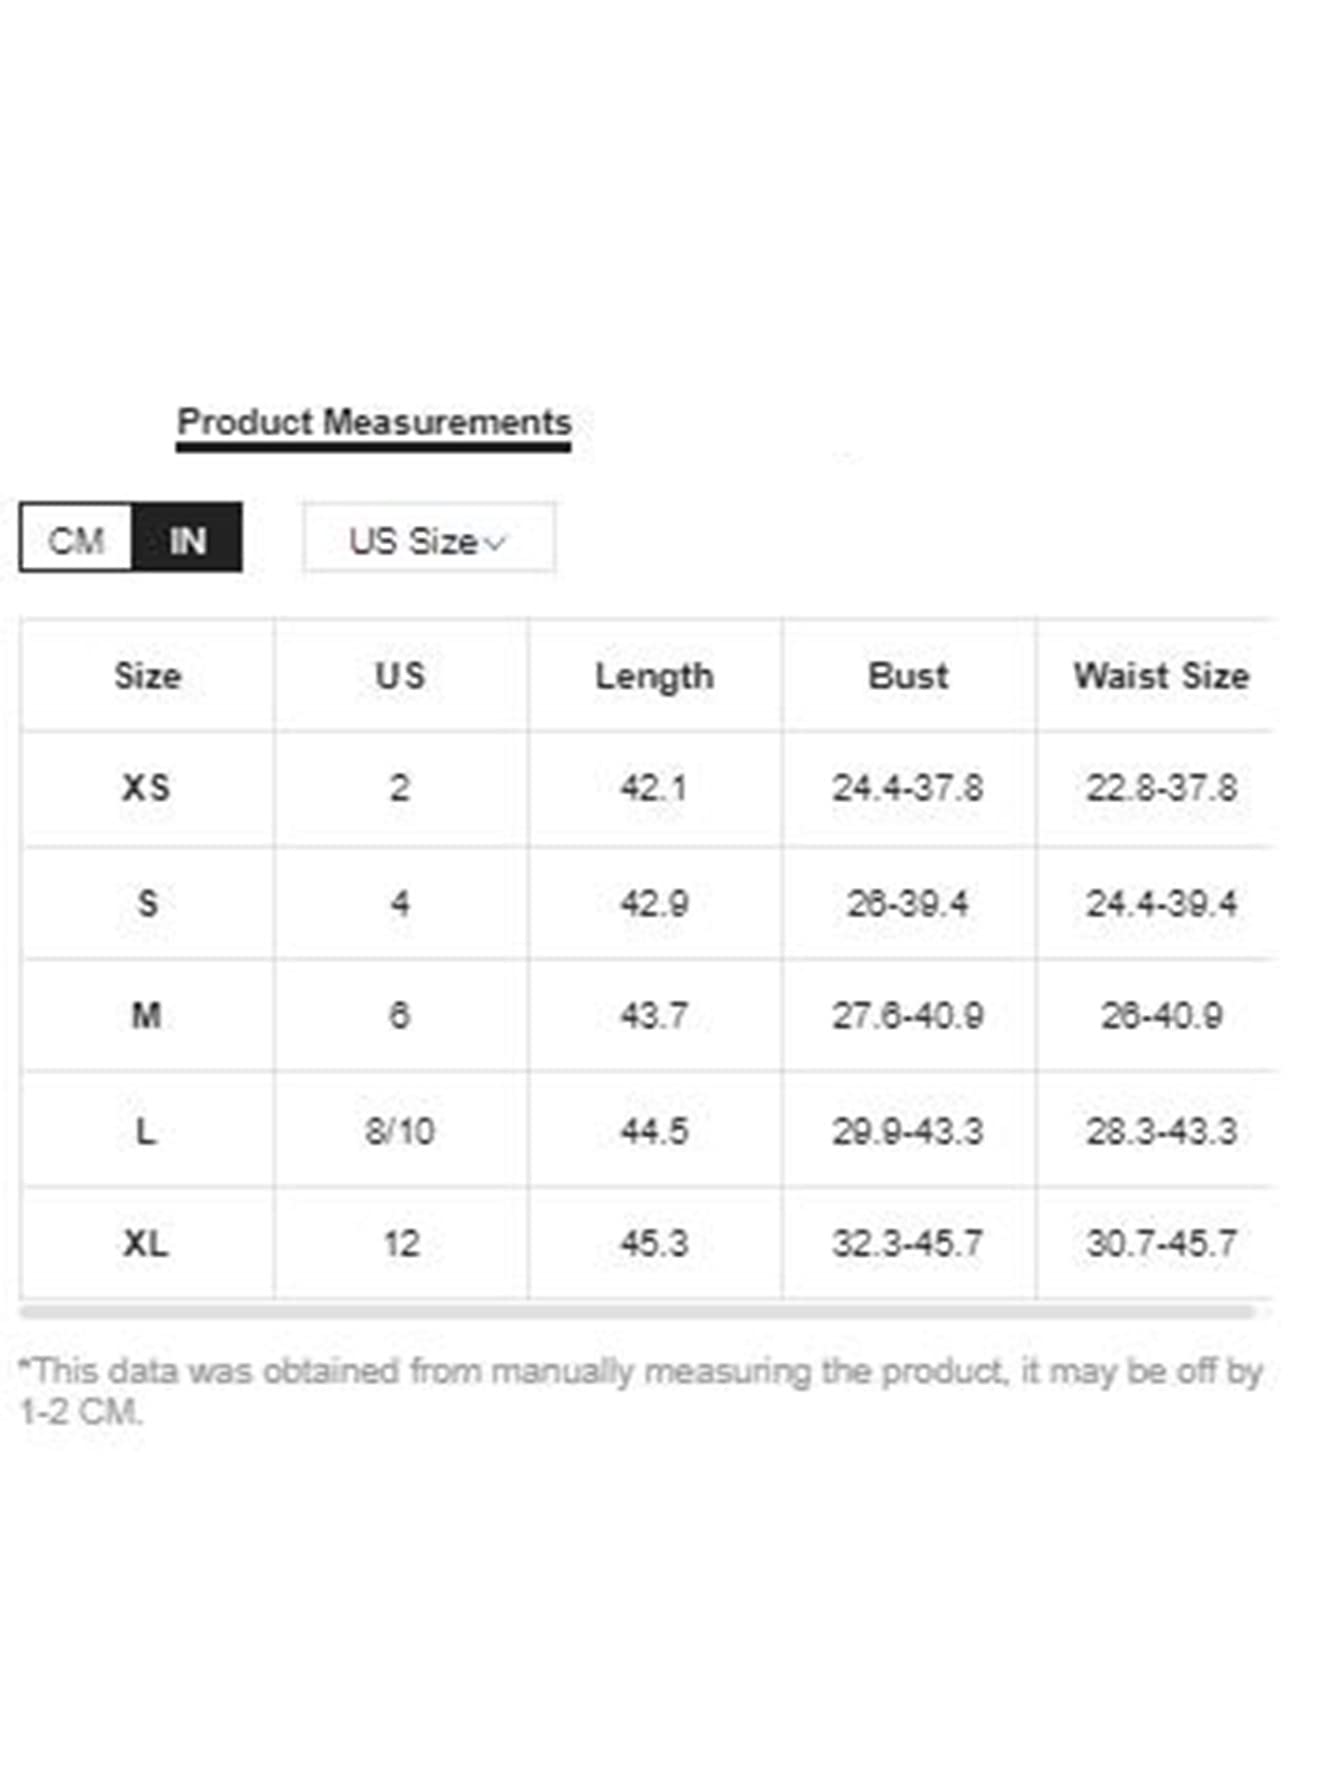Click the 42.1 length cell
The width and height of the screenshot is (1340, 1785).
pos(654,788)
